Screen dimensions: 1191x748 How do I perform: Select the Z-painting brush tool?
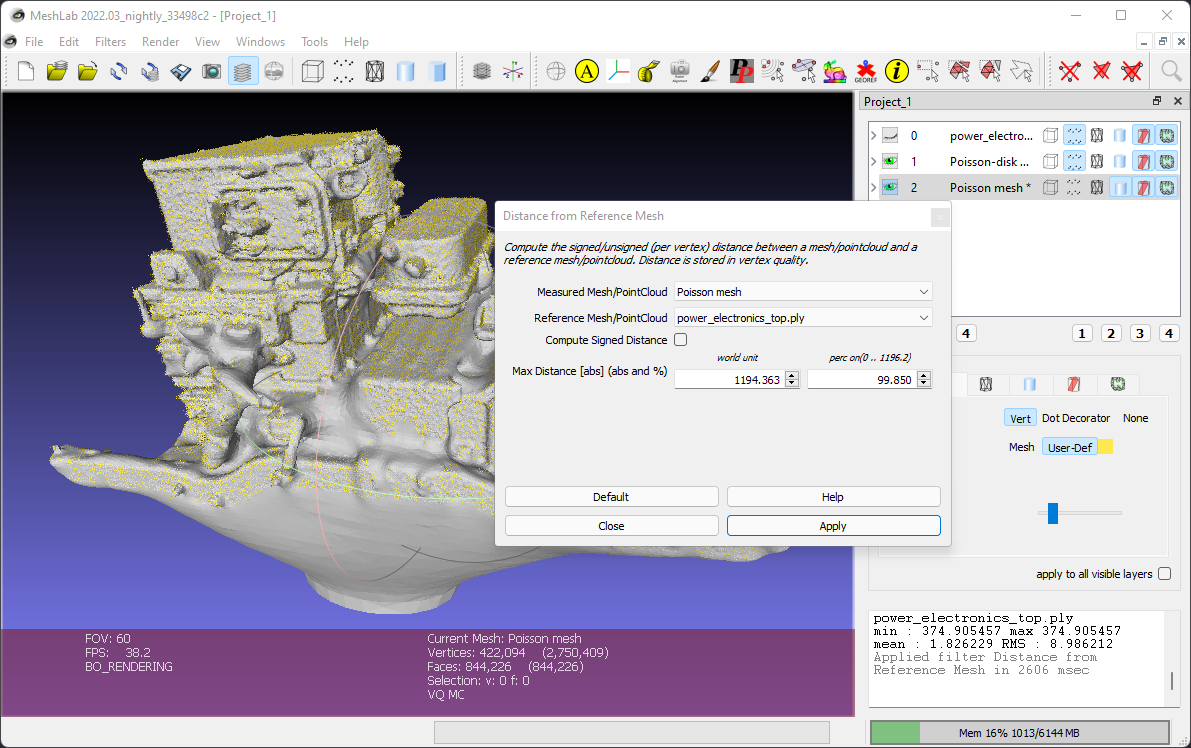(x=710, y=71)
